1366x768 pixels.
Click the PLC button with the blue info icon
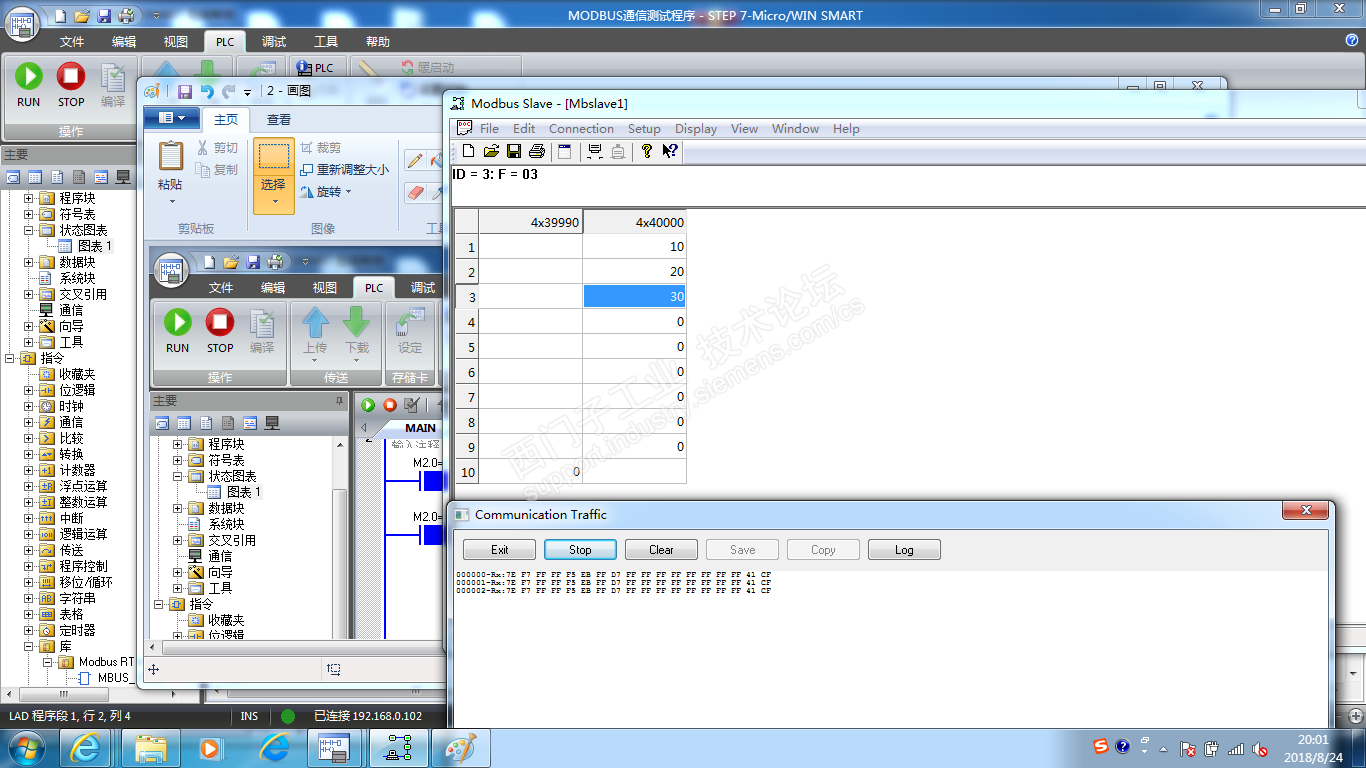pos(316,68)
